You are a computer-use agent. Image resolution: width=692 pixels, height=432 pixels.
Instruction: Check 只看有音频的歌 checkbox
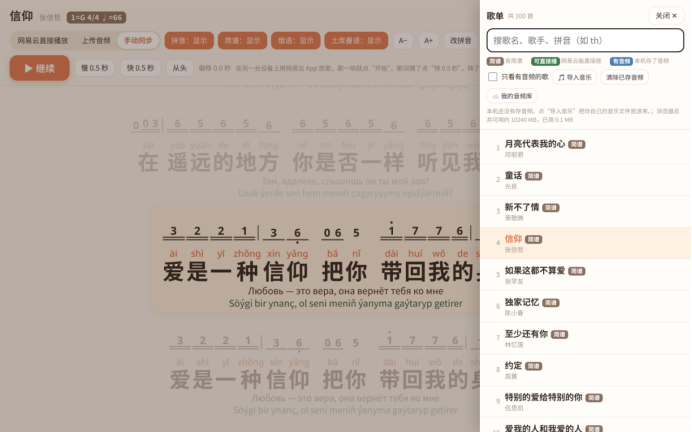493,77
